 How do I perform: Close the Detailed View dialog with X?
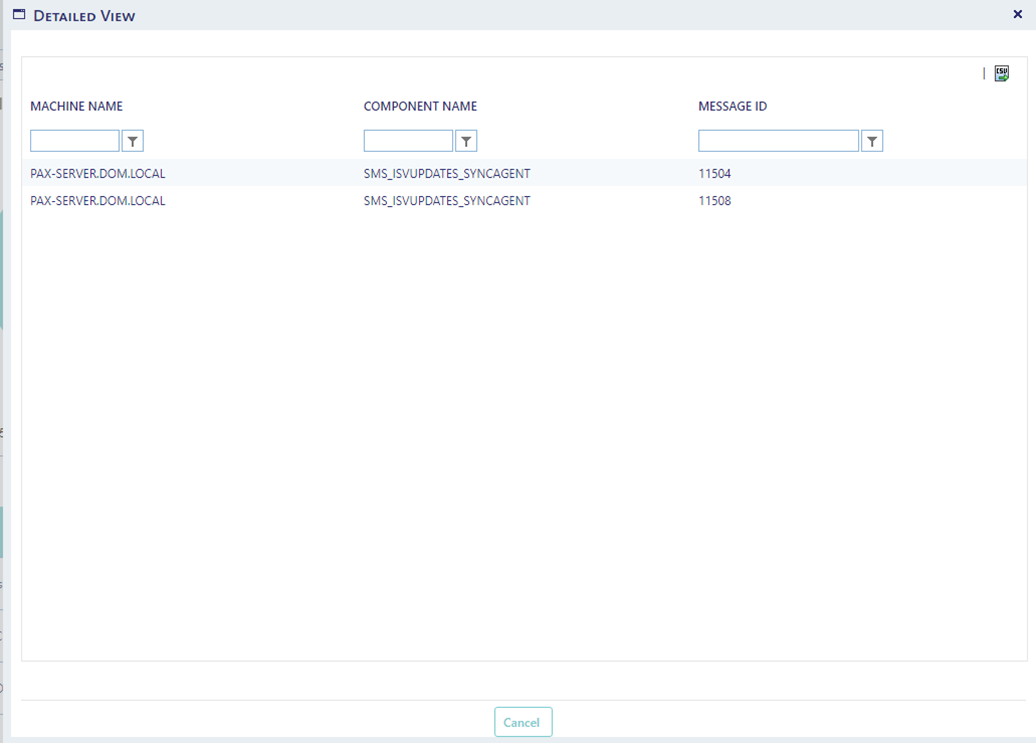(x=1017, y=15)
